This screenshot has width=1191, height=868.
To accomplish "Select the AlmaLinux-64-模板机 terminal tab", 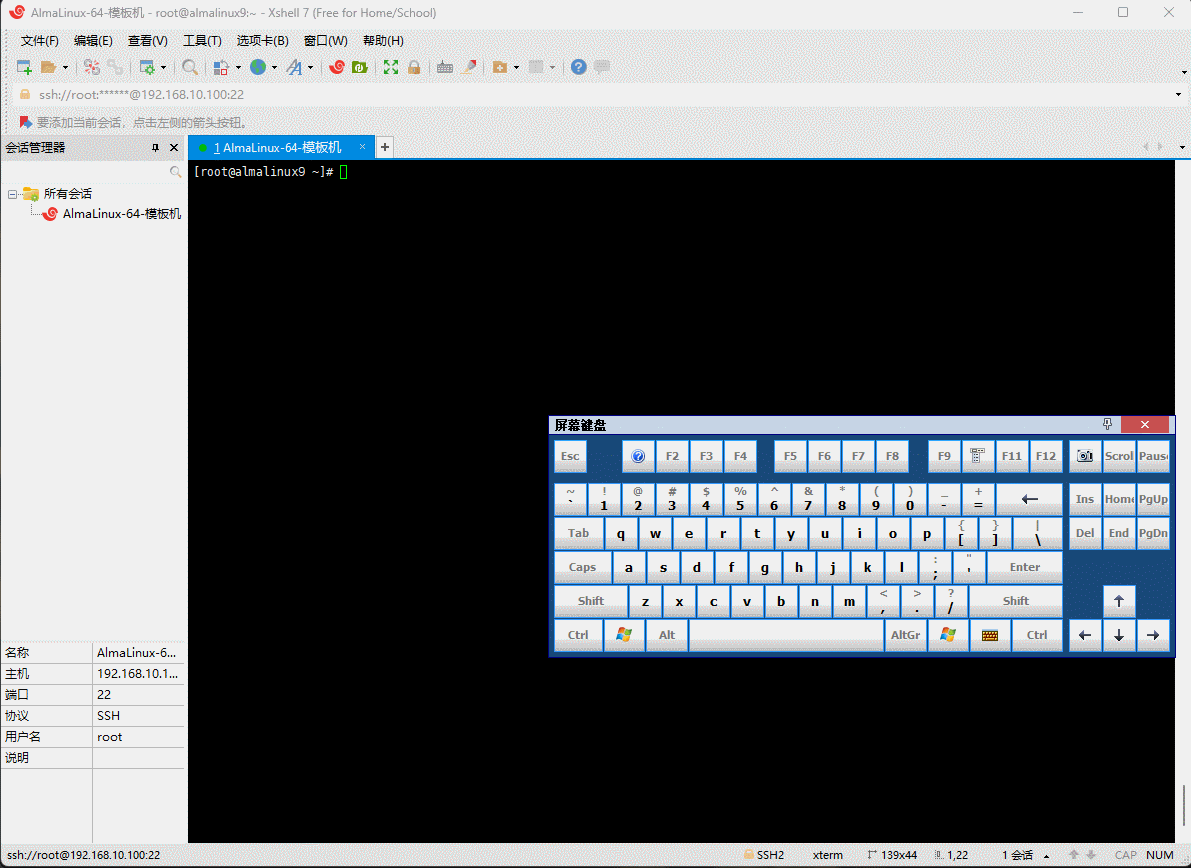I will 277,147.
